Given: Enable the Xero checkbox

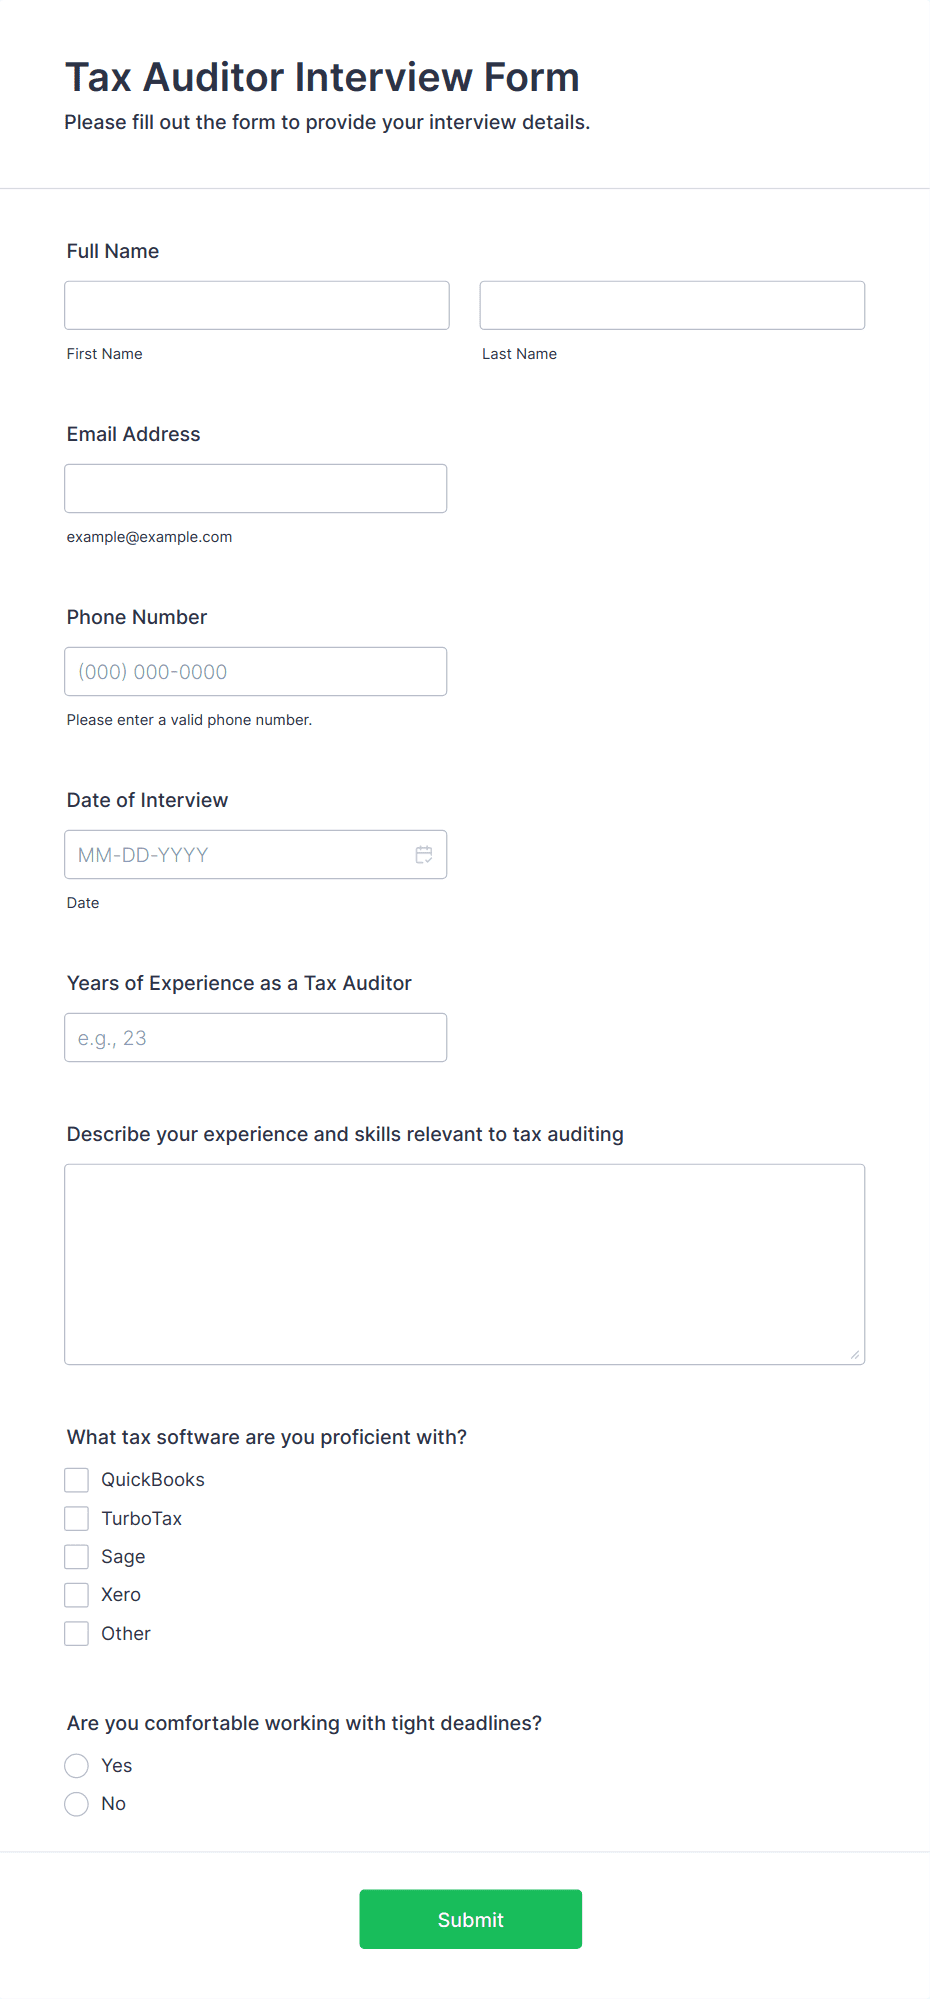Looking at the screenshot, I should pyautogui.click(x=77, y=1595).
